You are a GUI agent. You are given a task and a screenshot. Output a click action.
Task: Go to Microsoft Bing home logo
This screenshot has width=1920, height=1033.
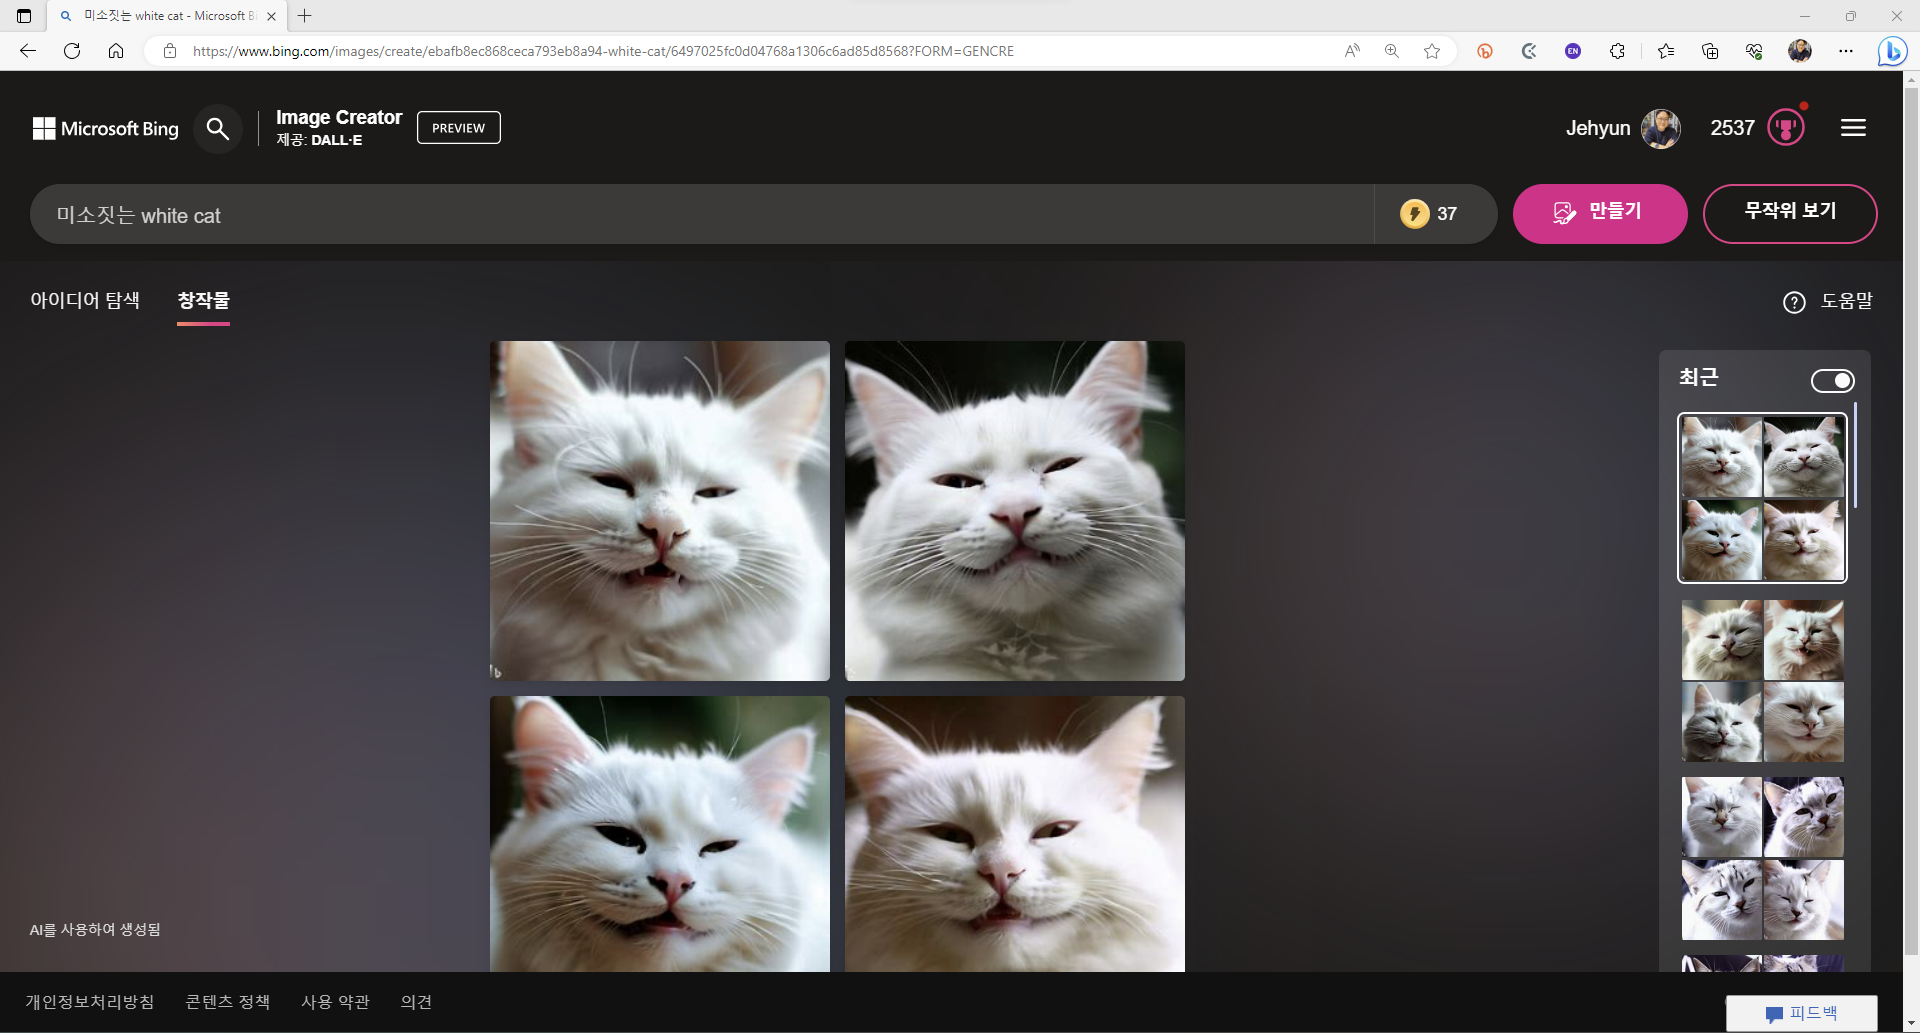click(x=106, y=128)
